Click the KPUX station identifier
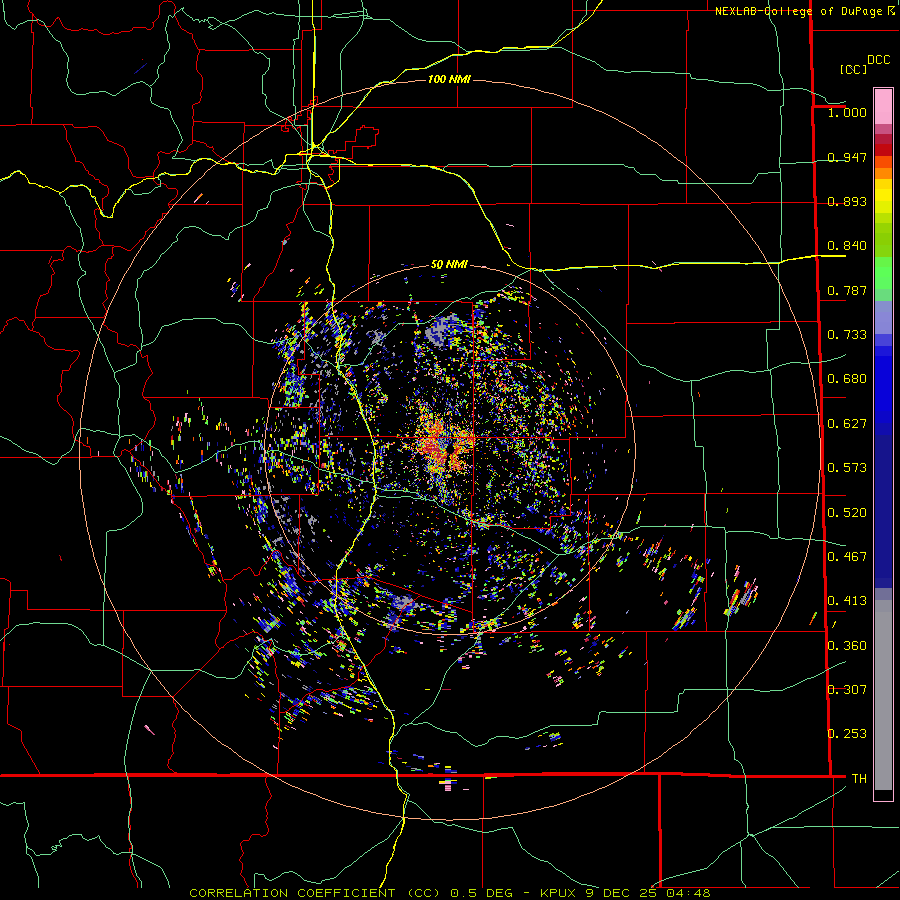 [x=559, y=893]
